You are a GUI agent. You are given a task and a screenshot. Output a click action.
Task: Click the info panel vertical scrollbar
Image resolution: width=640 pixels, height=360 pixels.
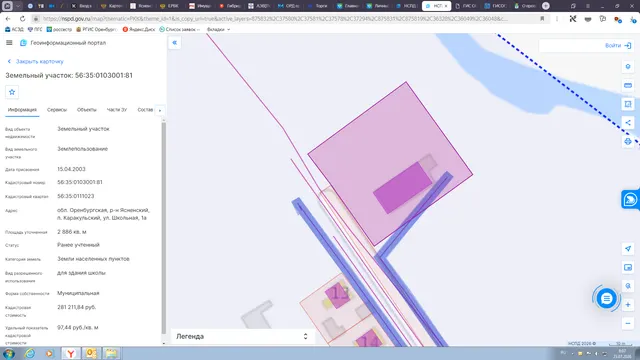click(164, 229)
